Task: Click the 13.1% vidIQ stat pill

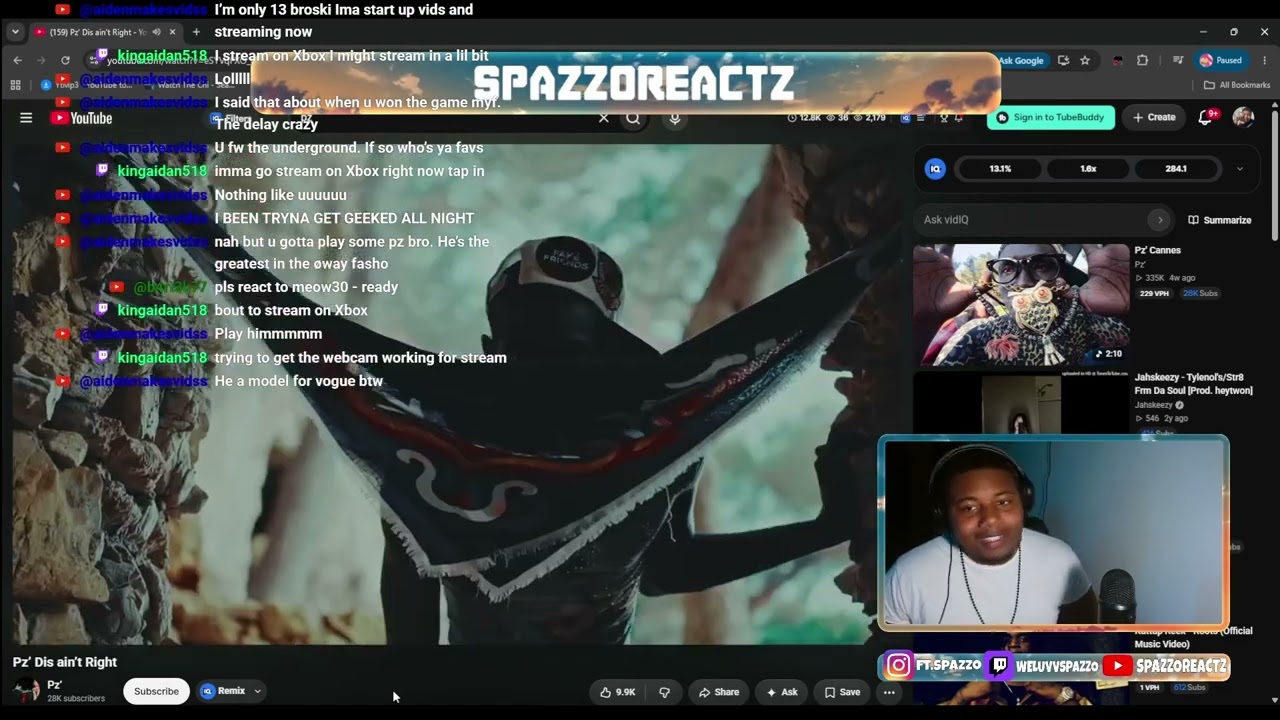Action: coord(1001,169)
